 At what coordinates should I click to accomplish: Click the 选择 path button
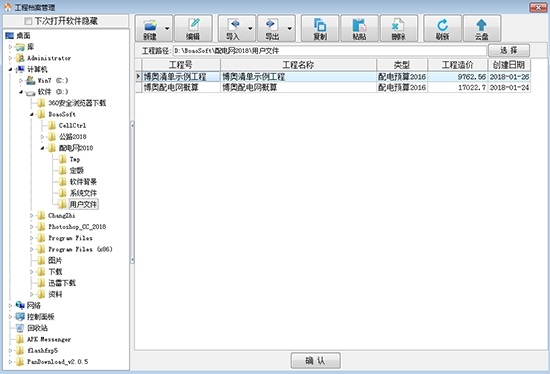tap(509, 51)
